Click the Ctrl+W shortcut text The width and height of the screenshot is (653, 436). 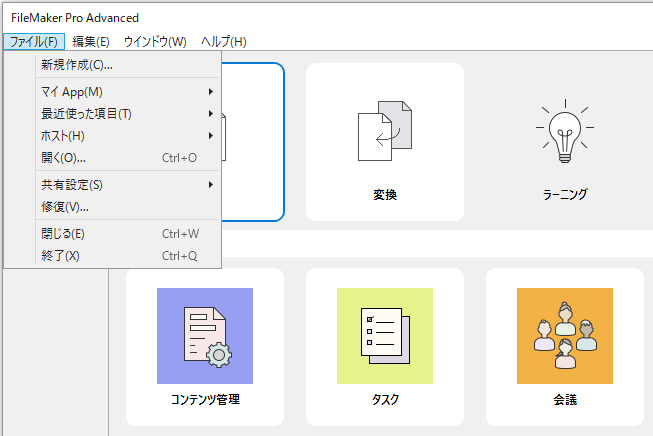(x=180, y=234)
